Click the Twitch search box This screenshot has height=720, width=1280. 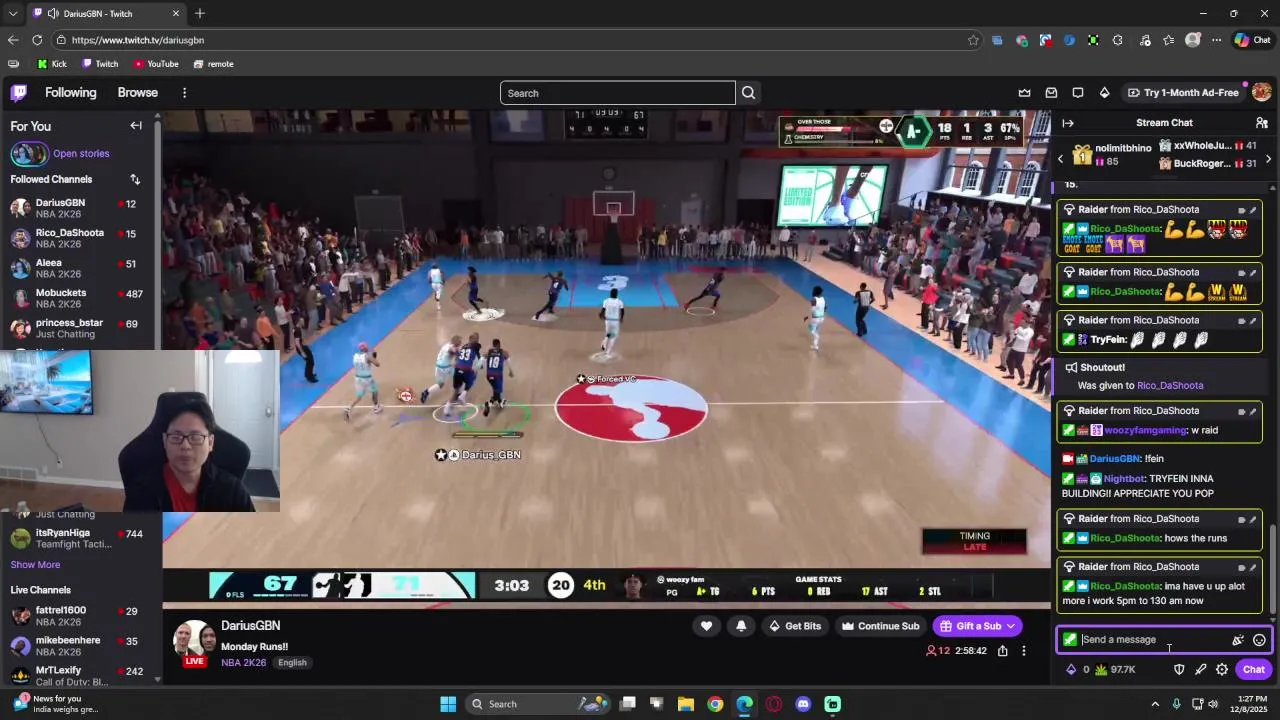coord(618,93)
